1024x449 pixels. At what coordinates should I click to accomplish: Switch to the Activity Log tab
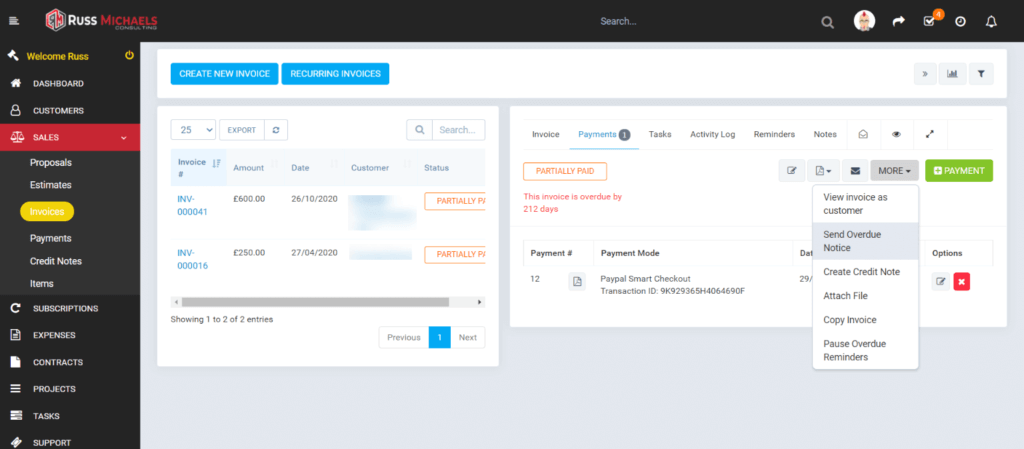(x=712, y=134)
